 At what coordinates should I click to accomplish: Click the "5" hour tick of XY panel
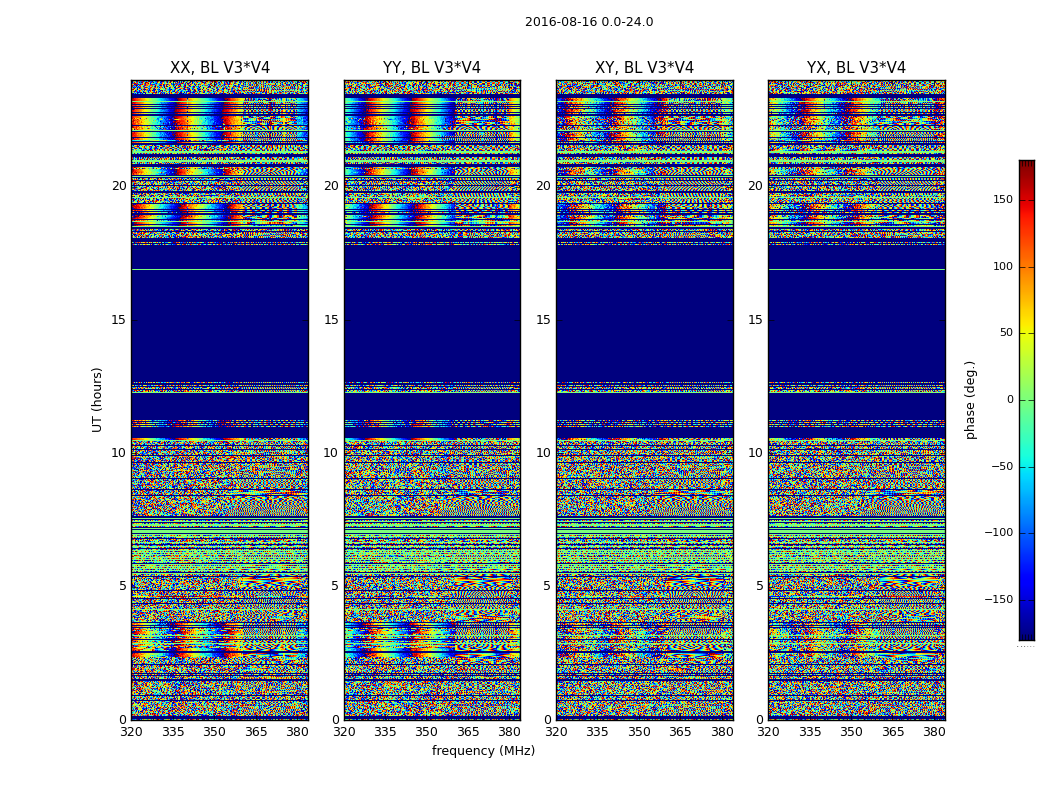pyautogui.click(x=547, y=586)
